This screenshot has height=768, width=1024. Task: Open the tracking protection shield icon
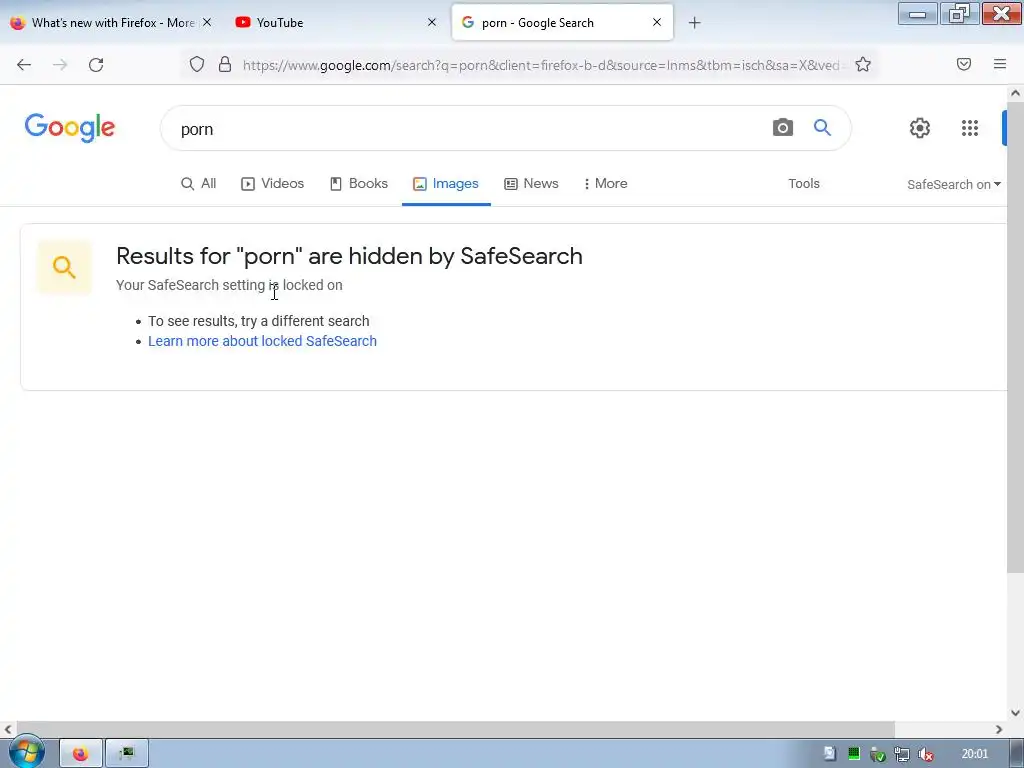point(197,64)
